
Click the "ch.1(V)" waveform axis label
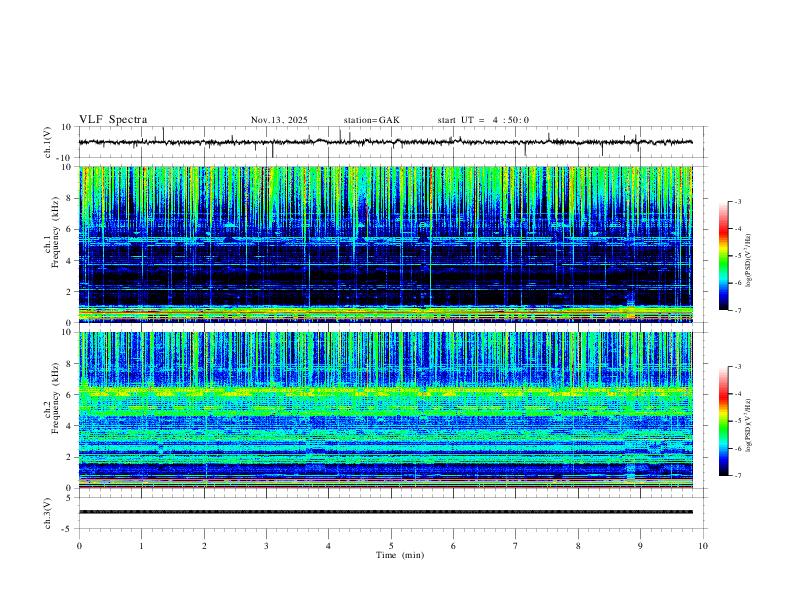click(48, 142)
